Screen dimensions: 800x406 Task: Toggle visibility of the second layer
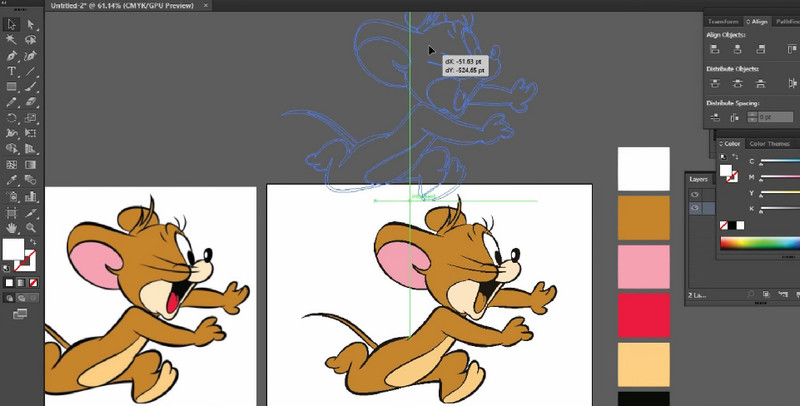coord(696,209)
